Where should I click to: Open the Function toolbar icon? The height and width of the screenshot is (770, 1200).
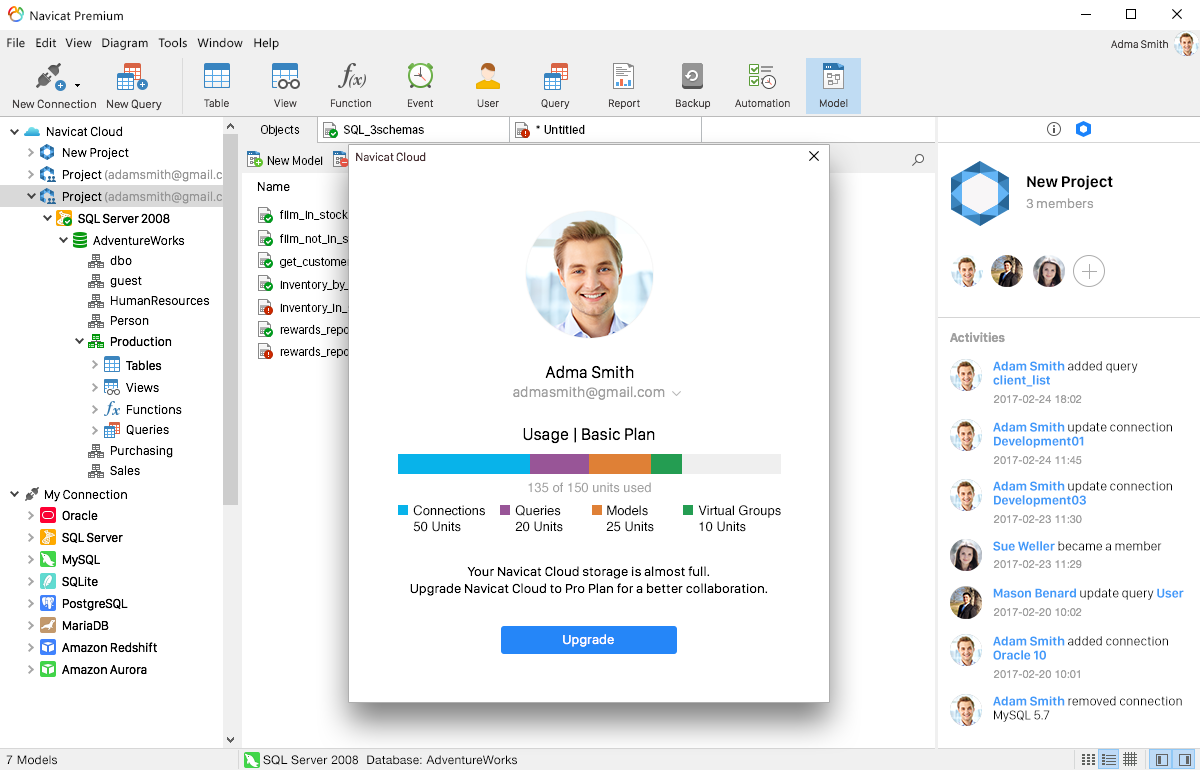[x=351, y=76]
